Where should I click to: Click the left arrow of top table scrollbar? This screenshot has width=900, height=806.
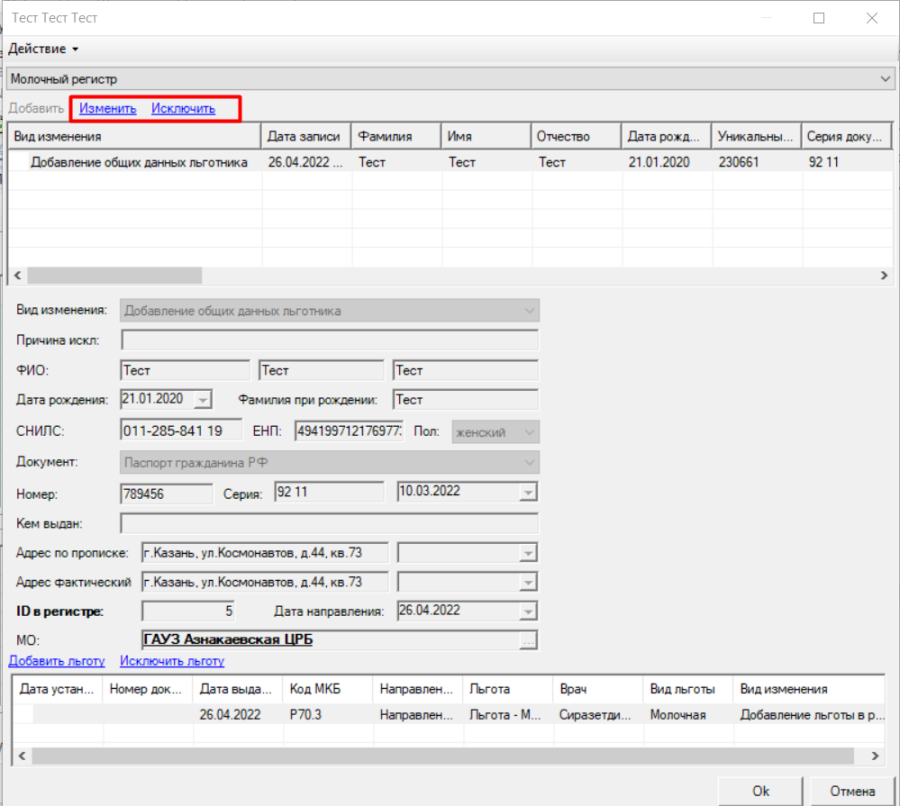pyautogui.click(x=18, y=276)
